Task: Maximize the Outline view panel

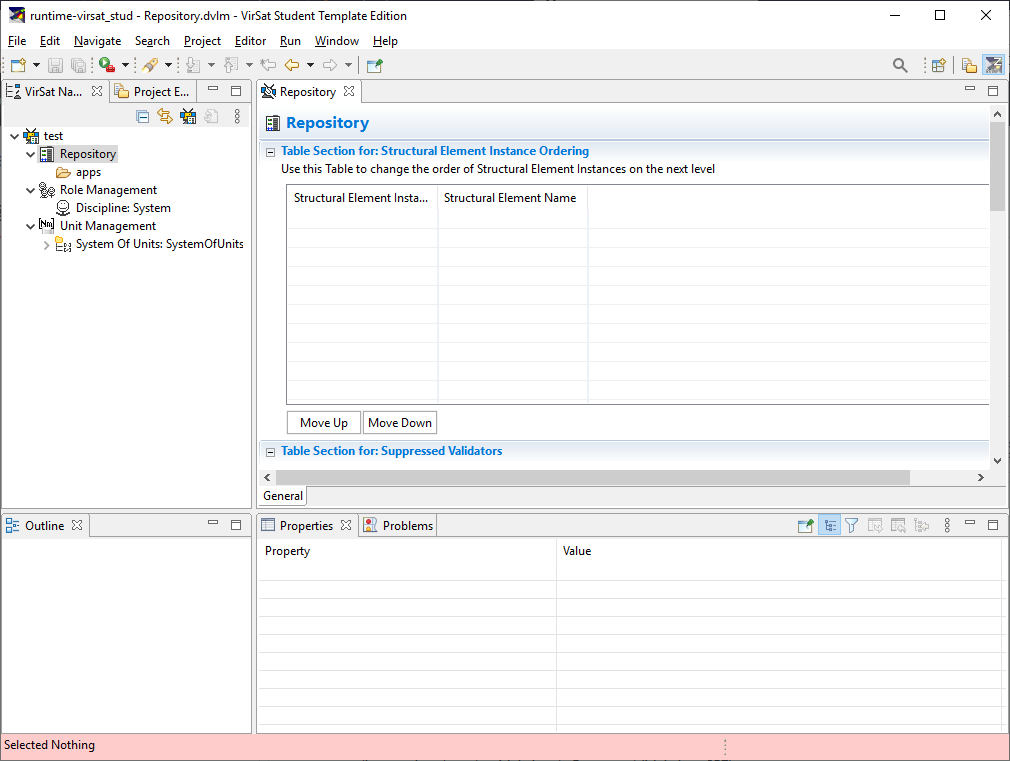Action: (236, 525)
